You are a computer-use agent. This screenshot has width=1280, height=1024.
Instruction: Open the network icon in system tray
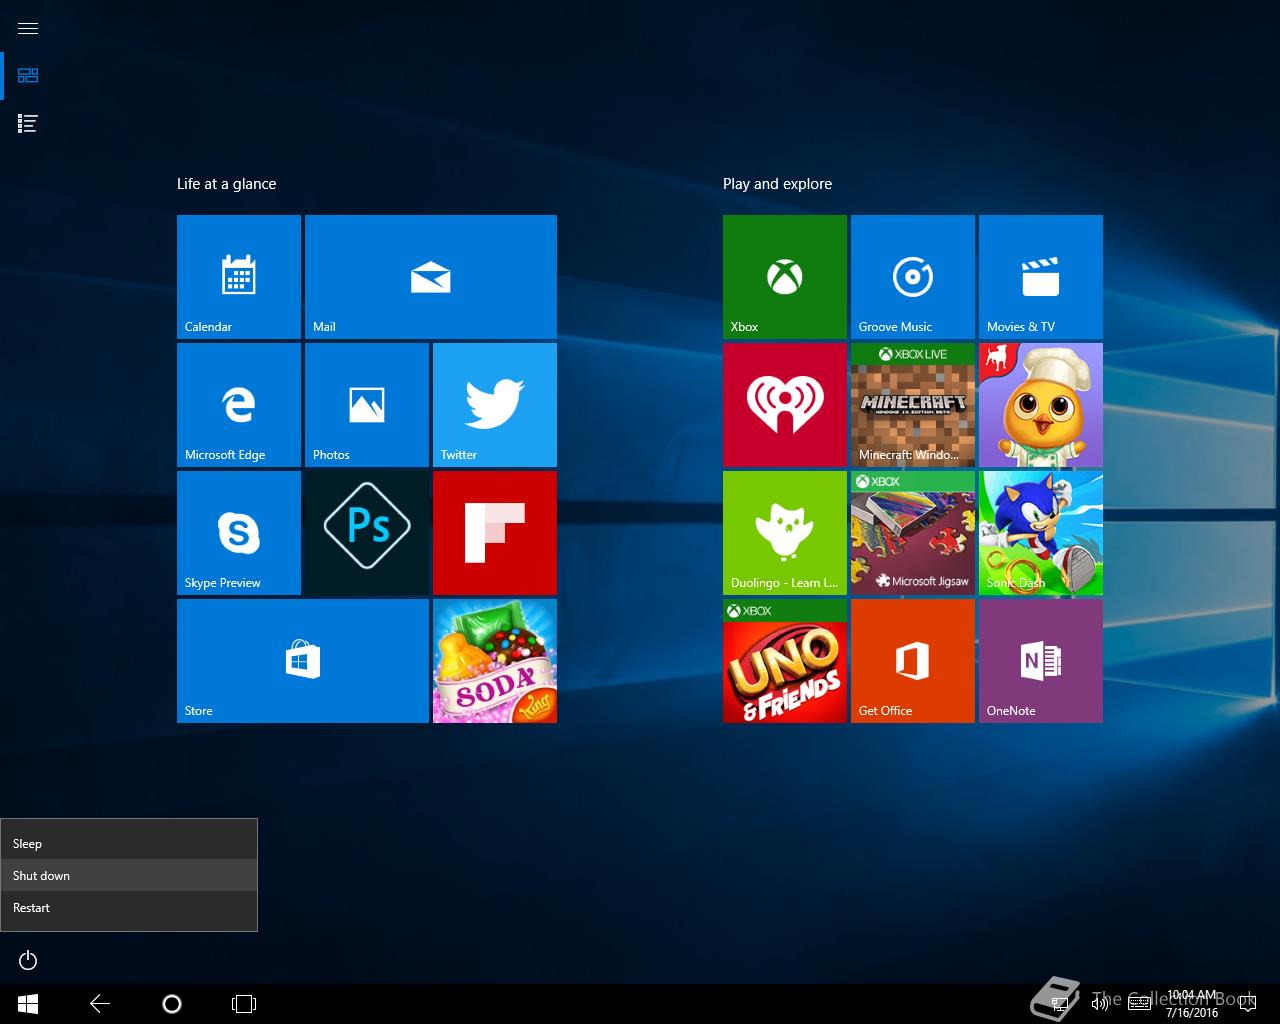point(1060,1004)
